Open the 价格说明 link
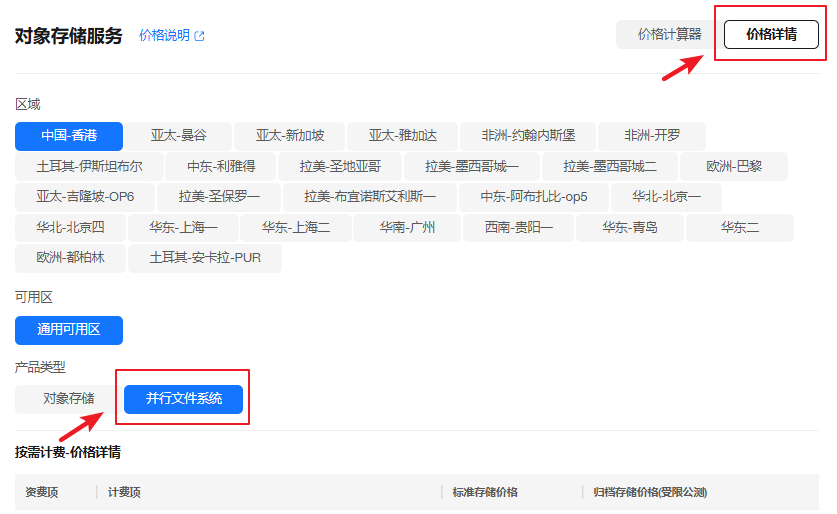Screen dimensions: 837x514 click(x=164, y=35)
